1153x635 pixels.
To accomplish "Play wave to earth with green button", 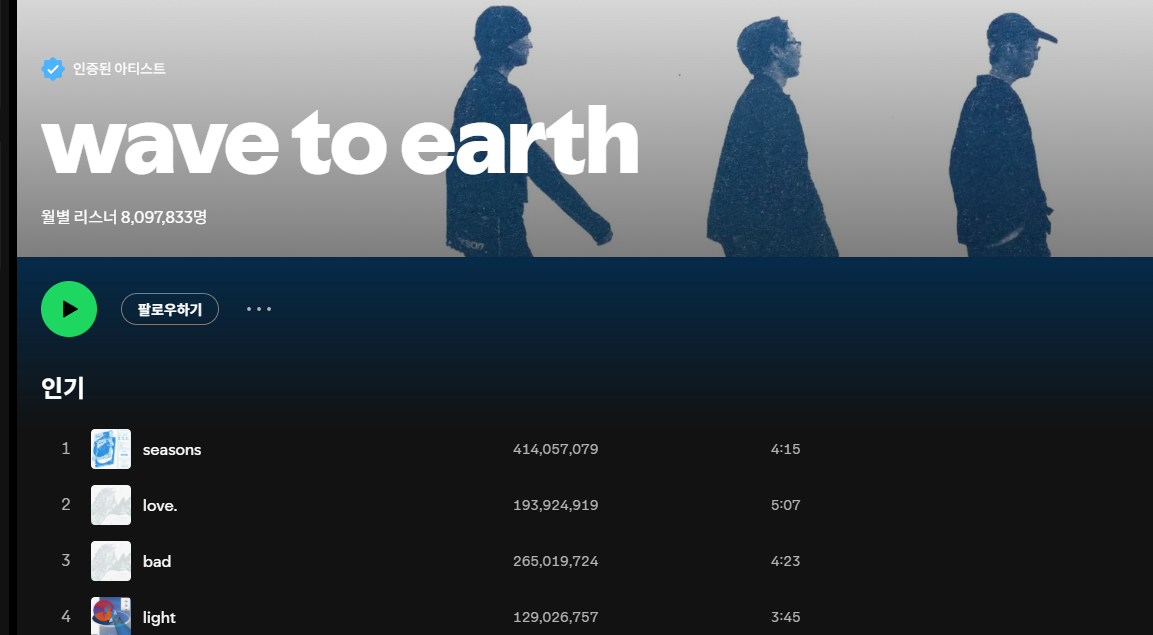I will 69,309.
